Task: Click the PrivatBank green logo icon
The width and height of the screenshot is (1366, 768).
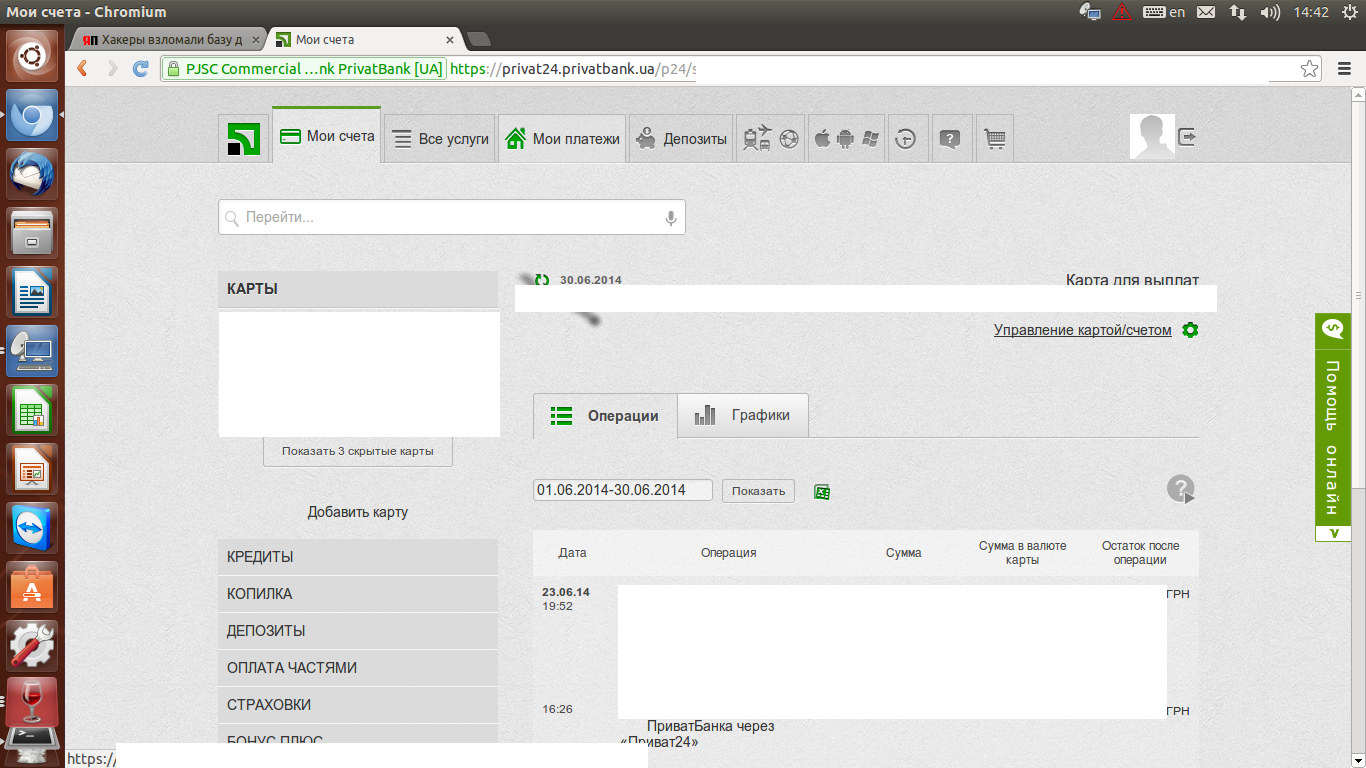Action: pyautogui.click(x=243, y=139)
